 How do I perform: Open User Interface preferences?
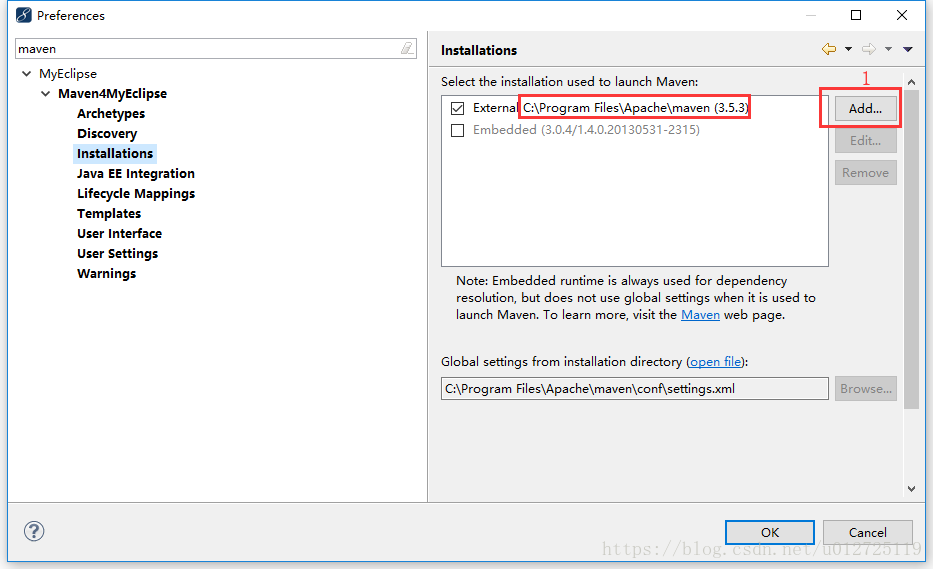[119, 233]
